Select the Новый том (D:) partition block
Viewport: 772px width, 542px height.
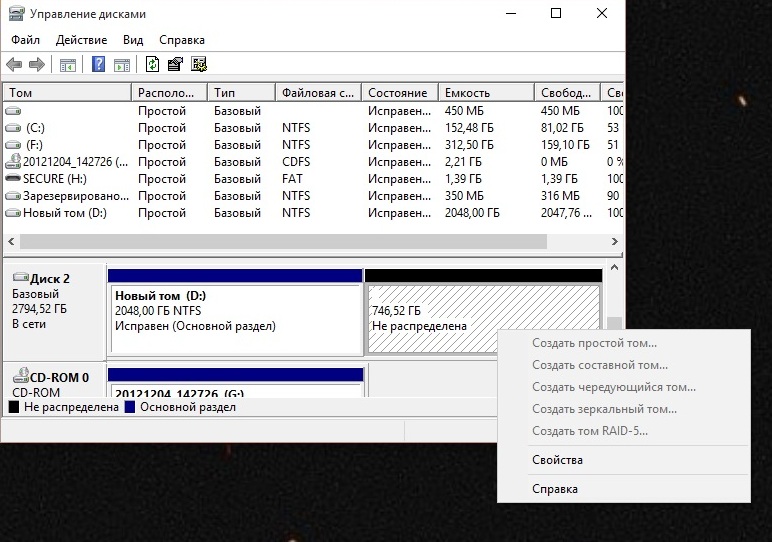[x=236, y=312]
